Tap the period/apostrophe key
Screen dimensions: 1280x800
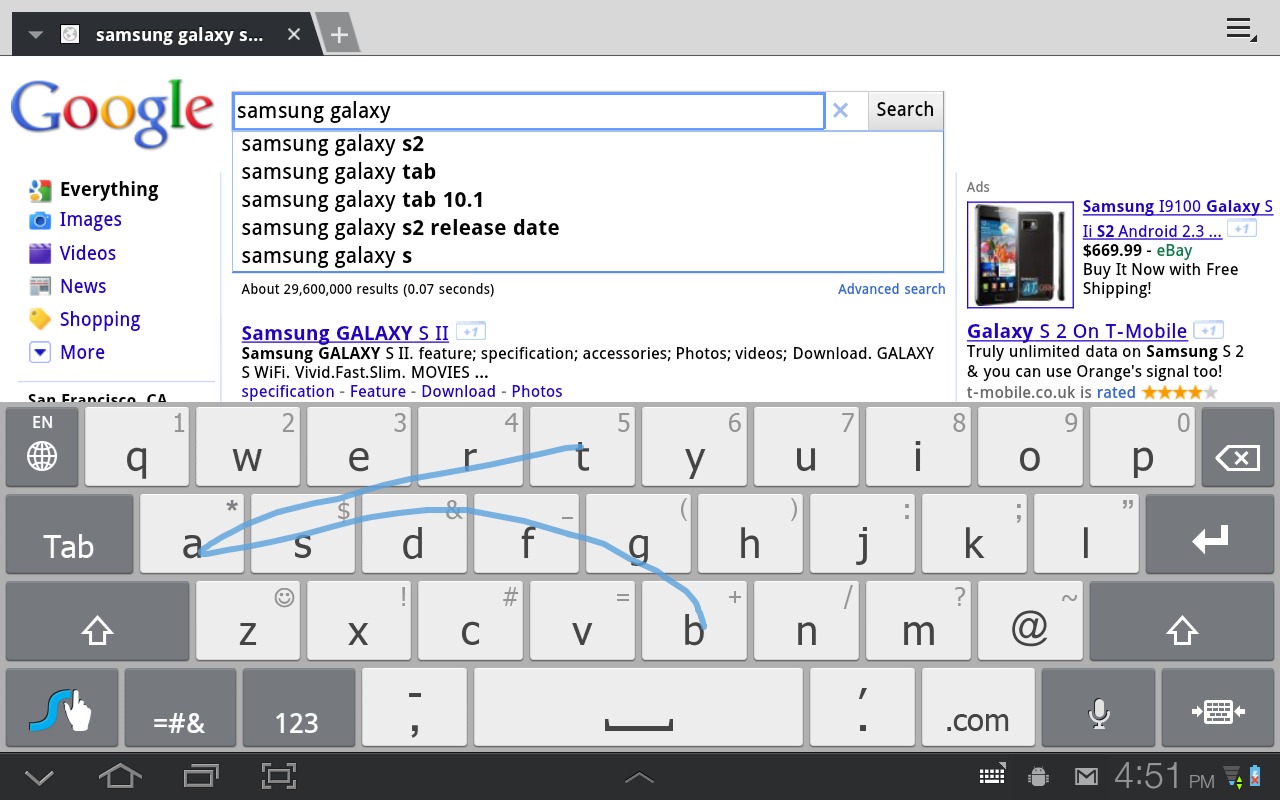pos(862,707)
